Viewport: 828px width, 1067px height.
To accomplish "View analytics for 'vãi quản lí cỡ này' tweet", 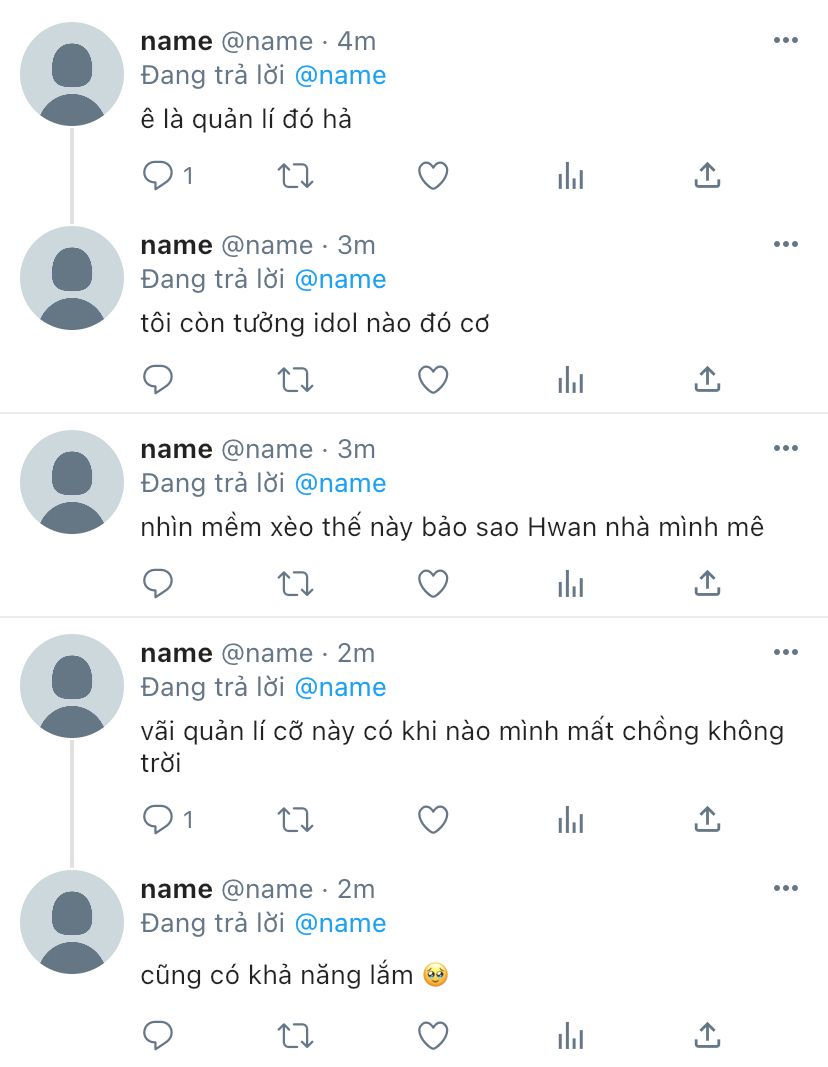I will pos(570,820).
